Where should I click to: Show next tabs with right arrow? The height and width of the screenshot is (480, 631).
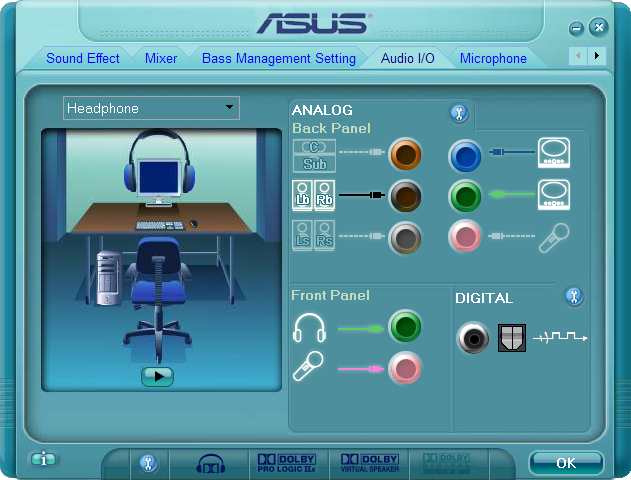(x=597, y=56)
